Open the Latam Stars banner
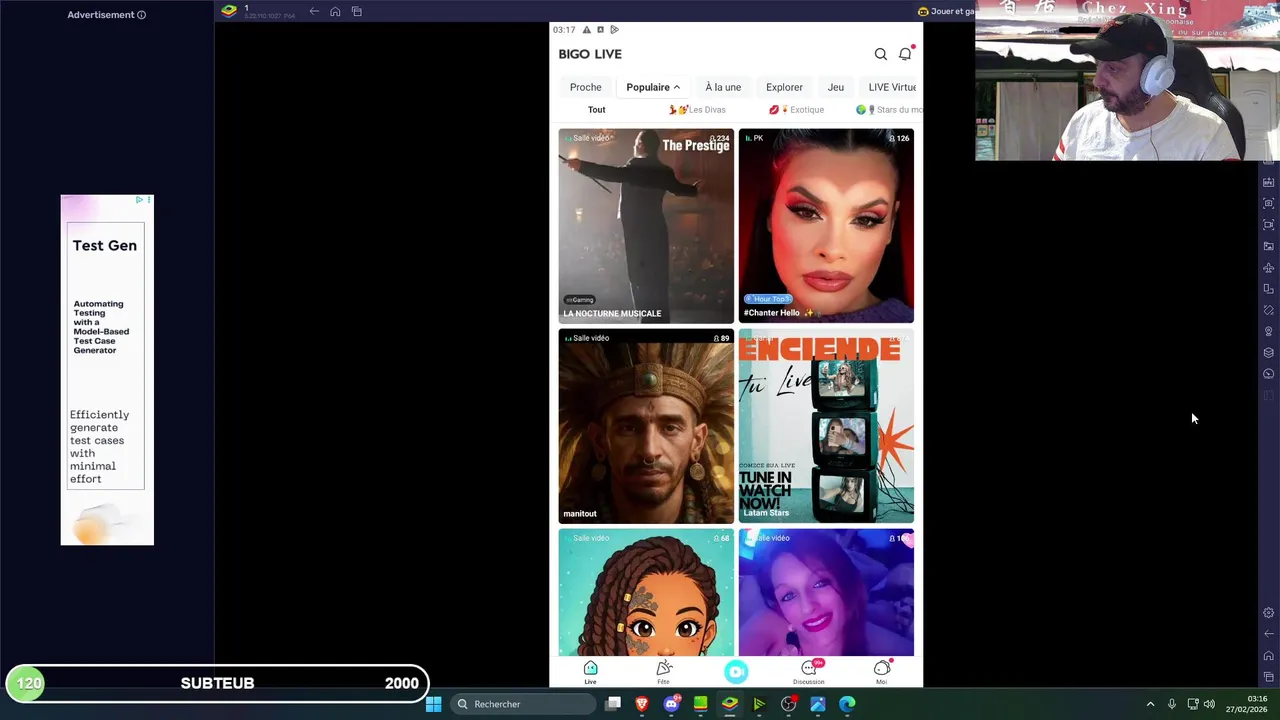The width and height of the screenshot is (1280, 720). click(826, 426)
